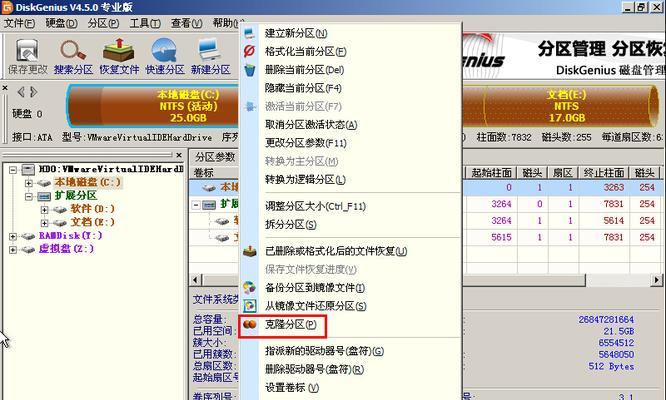Open the 文件(F) menu
This screenshot has height=400, width=666.
(19, 23)
